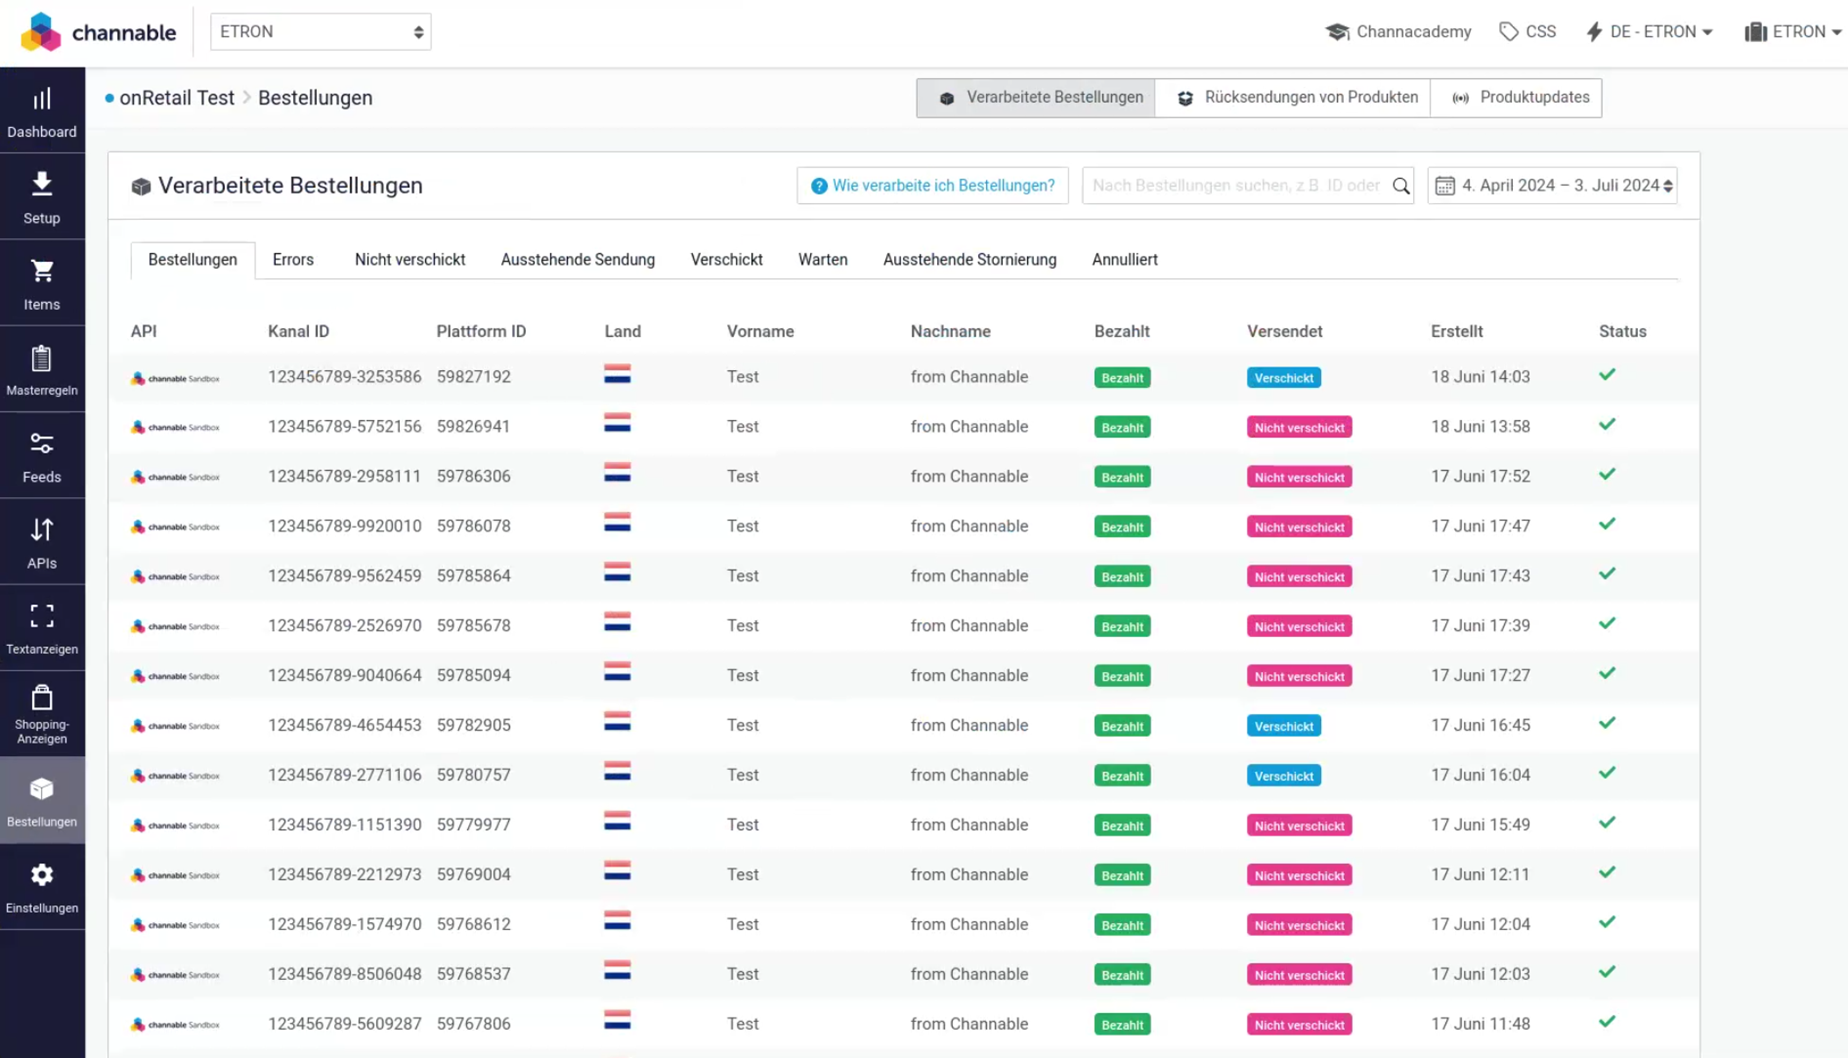Click the order search input field
1848x1058 pixels.
pos(1235,186)
